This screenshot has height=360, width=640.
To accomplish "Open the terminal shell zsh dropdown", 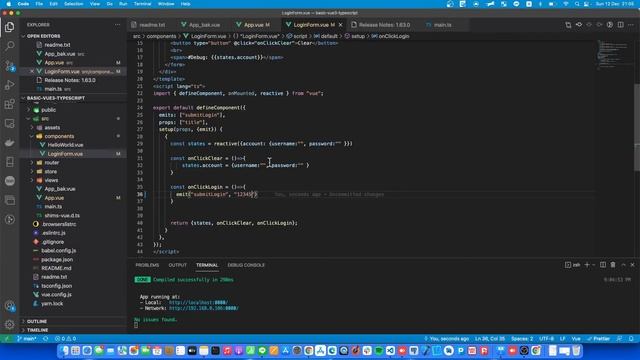I will (594, 265).
